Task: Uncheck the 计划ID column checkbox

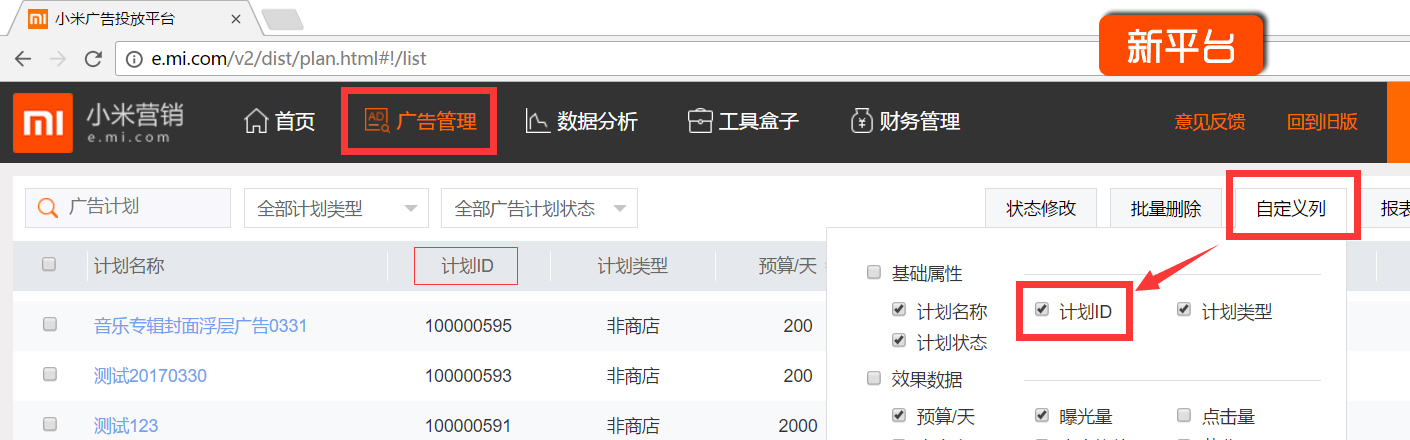Action: pos(1042,310)
